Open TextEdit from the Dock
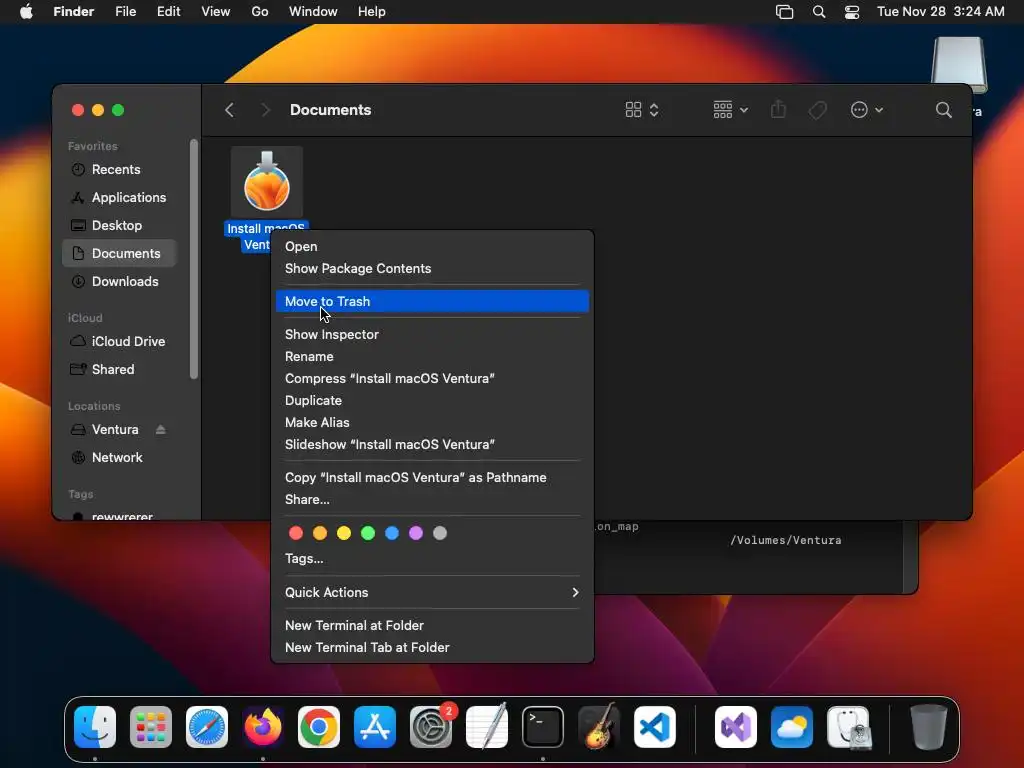 point(487,727)
